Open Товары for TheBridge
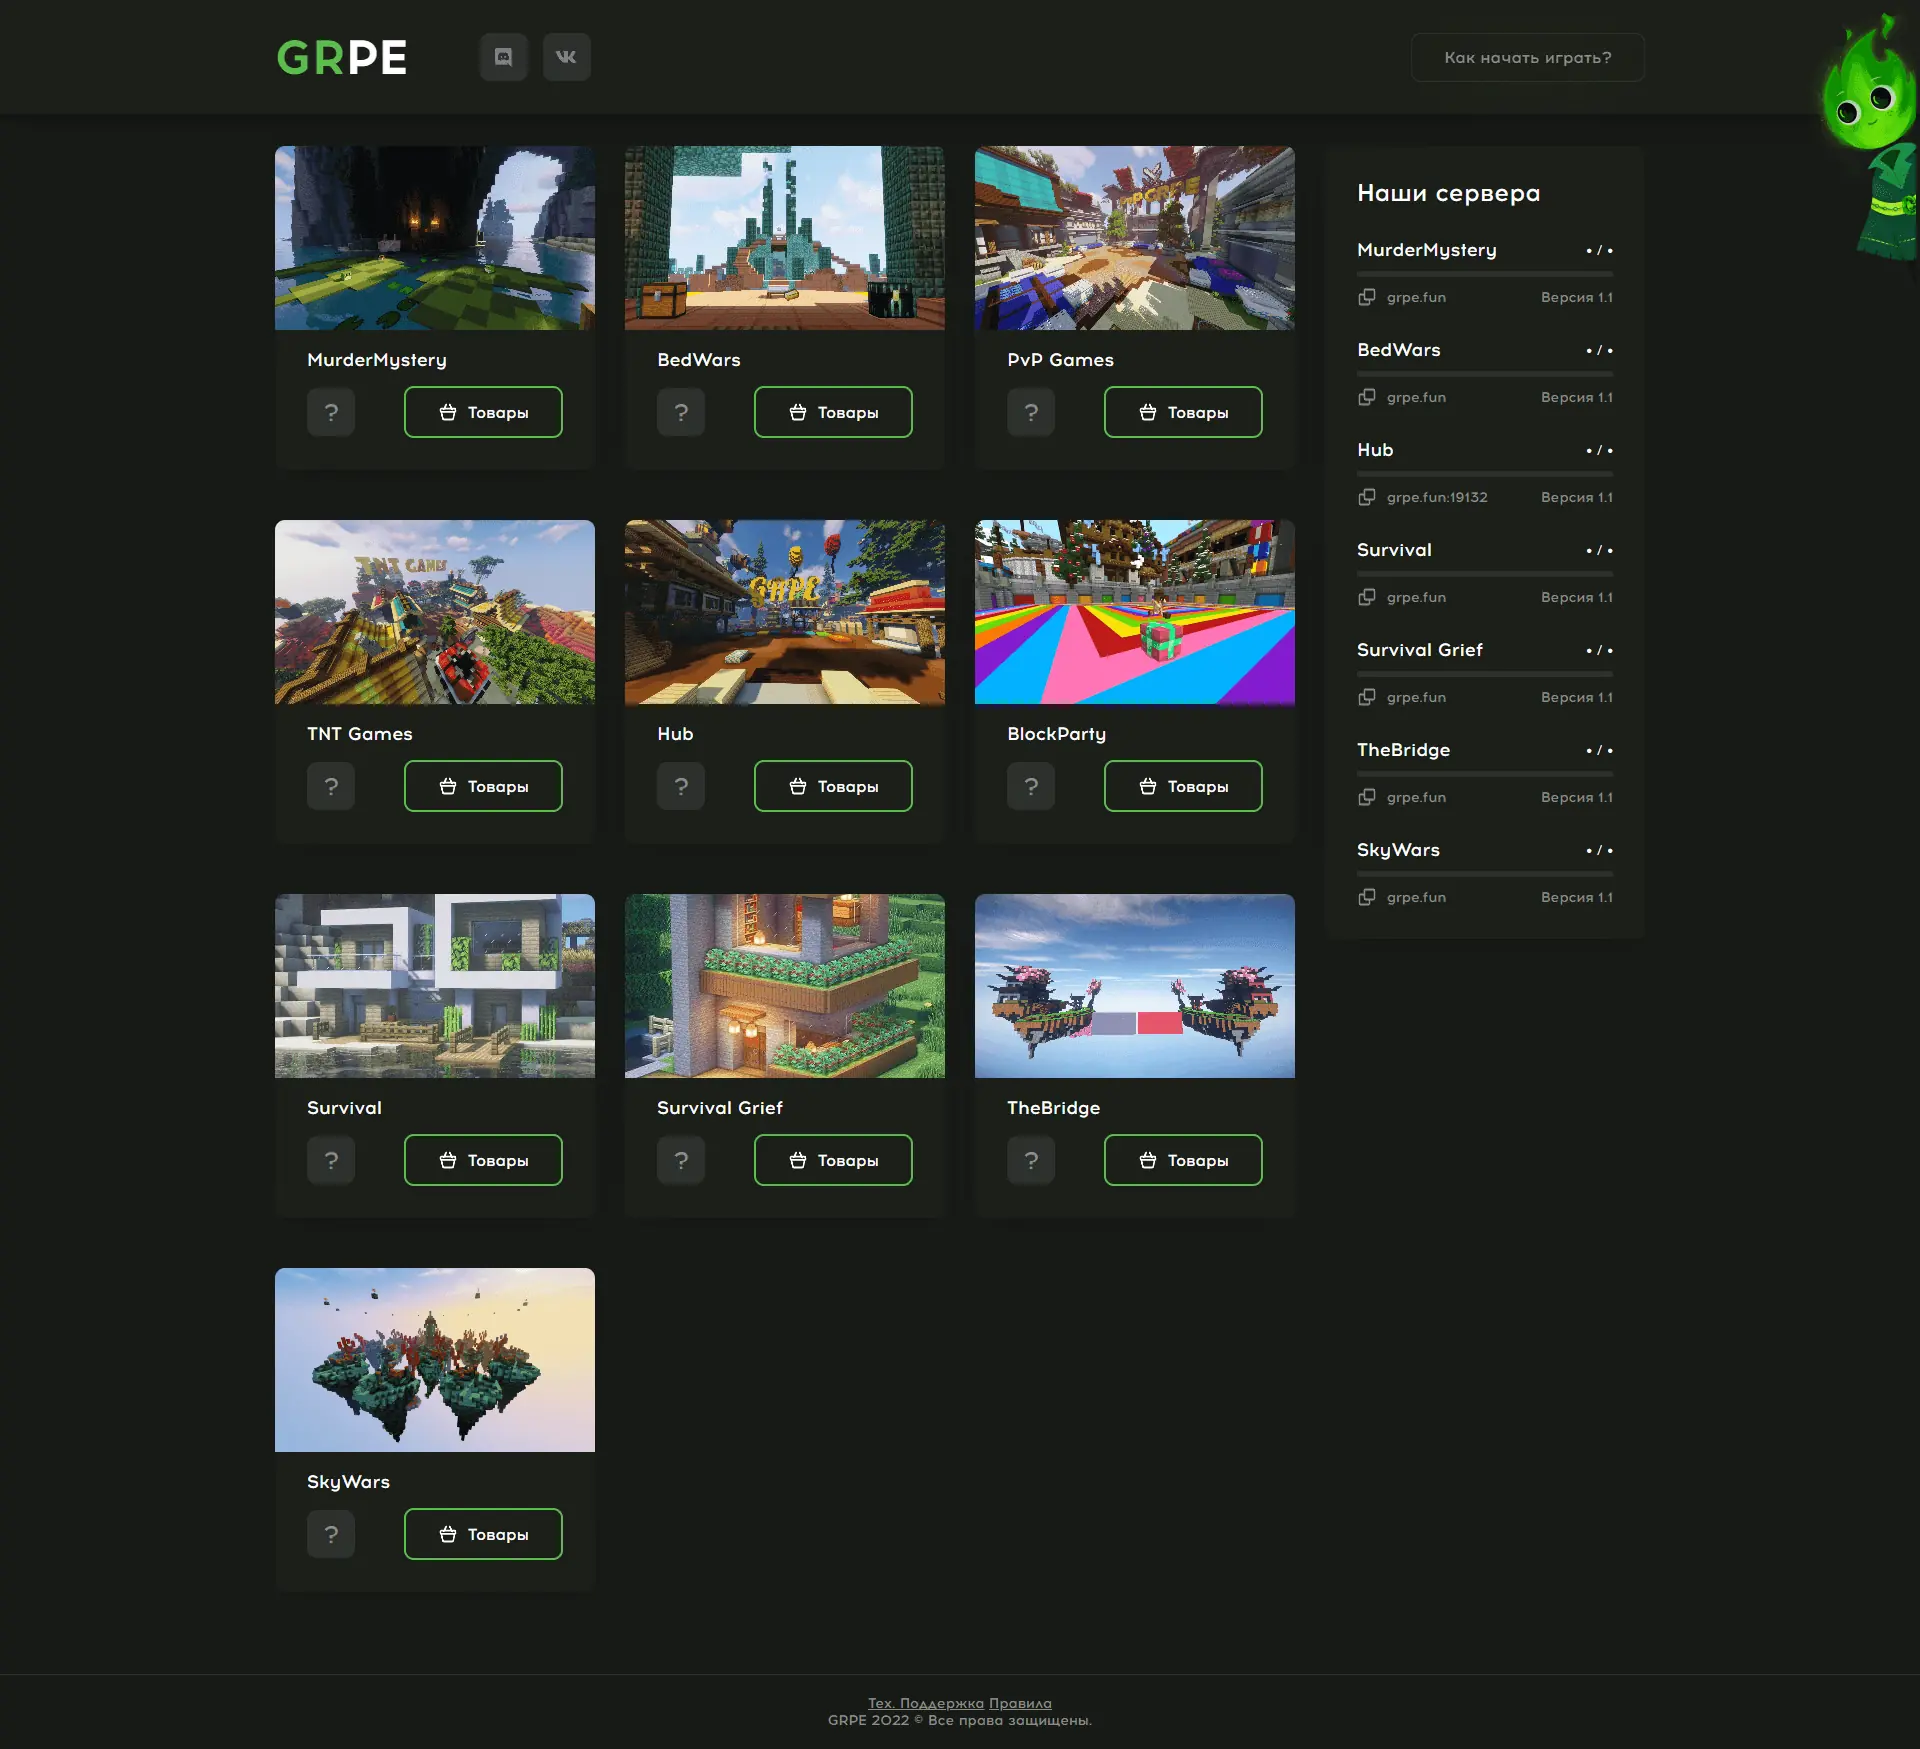The height and width of the screenshot is (1749, 1920). coord(1183,1160)
